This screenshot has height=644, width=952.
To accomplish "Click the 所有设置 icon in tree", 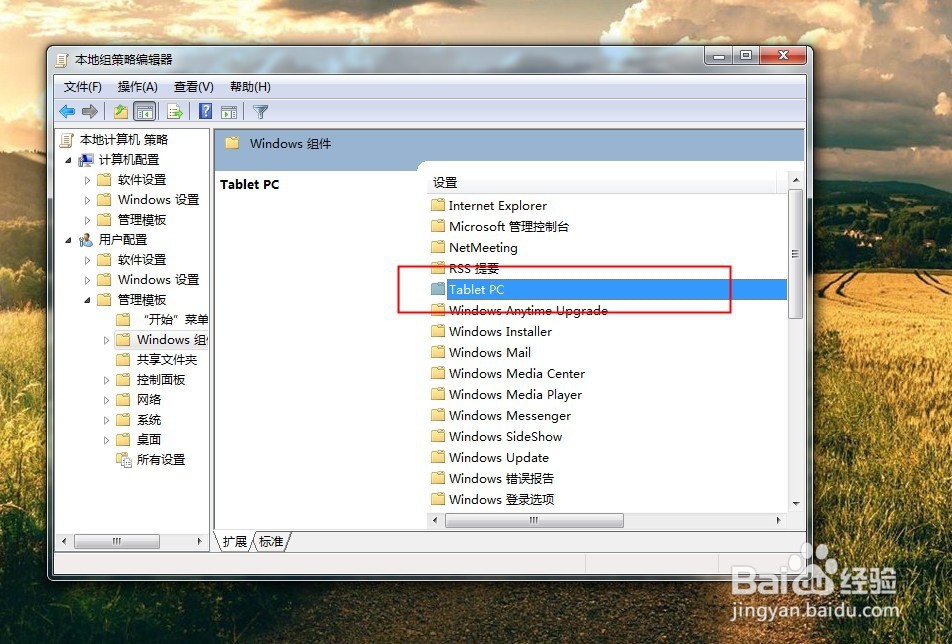I will coord(124,460).
